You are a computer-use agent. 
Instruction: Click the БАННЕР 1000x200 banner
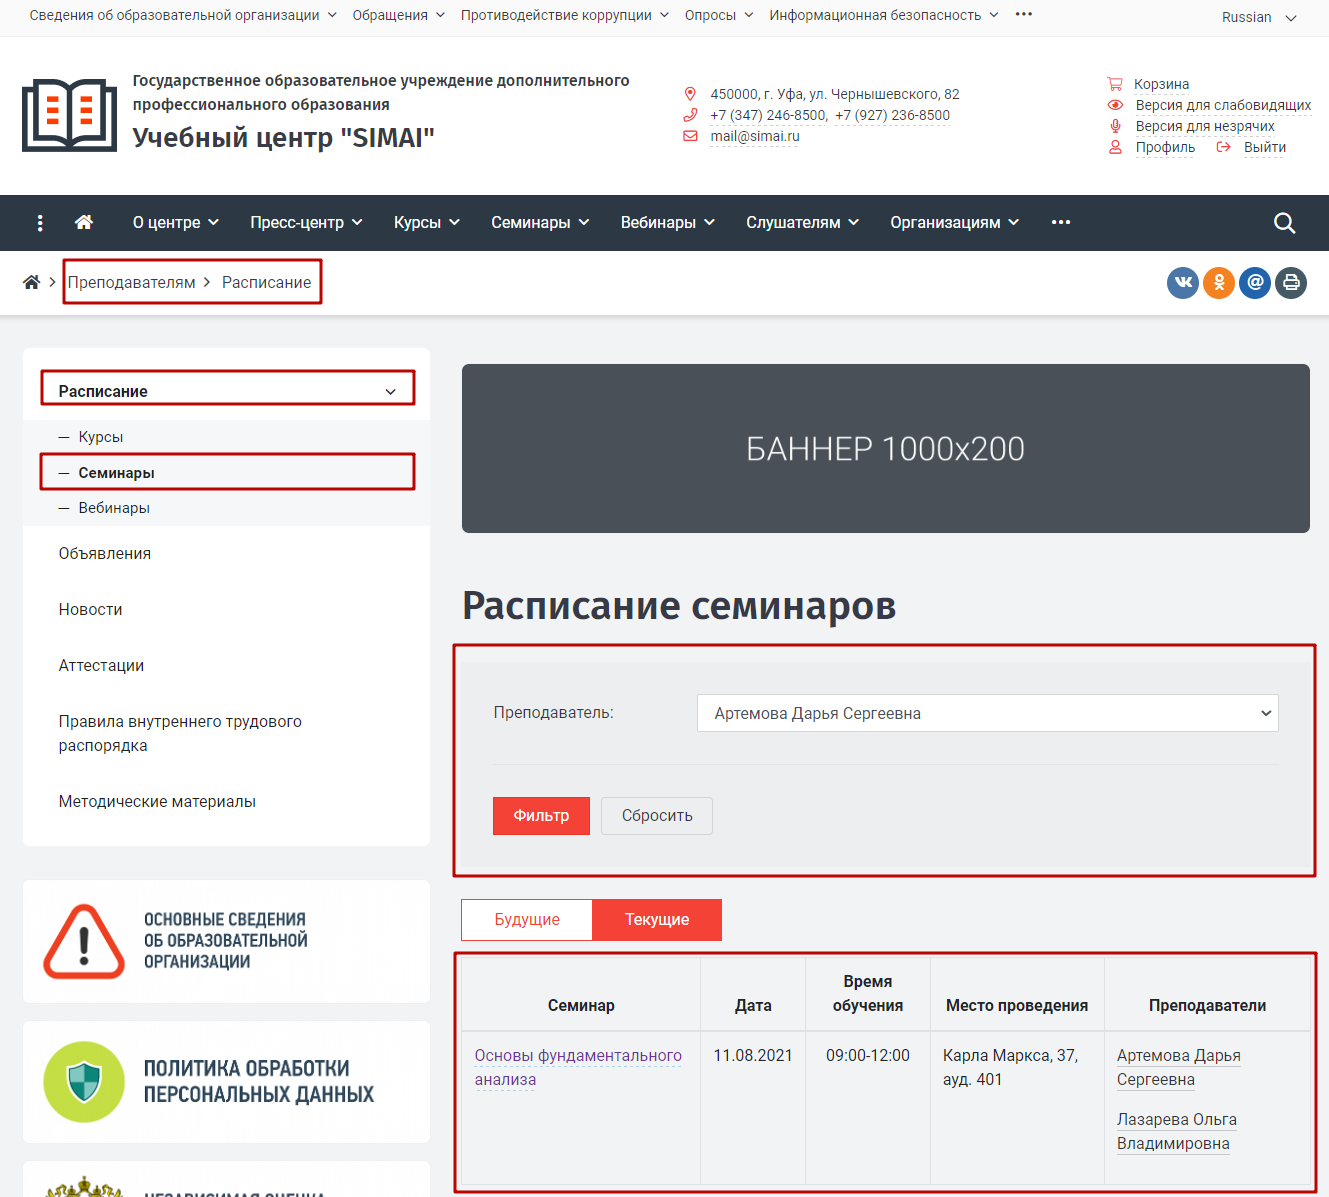(886, 448)
